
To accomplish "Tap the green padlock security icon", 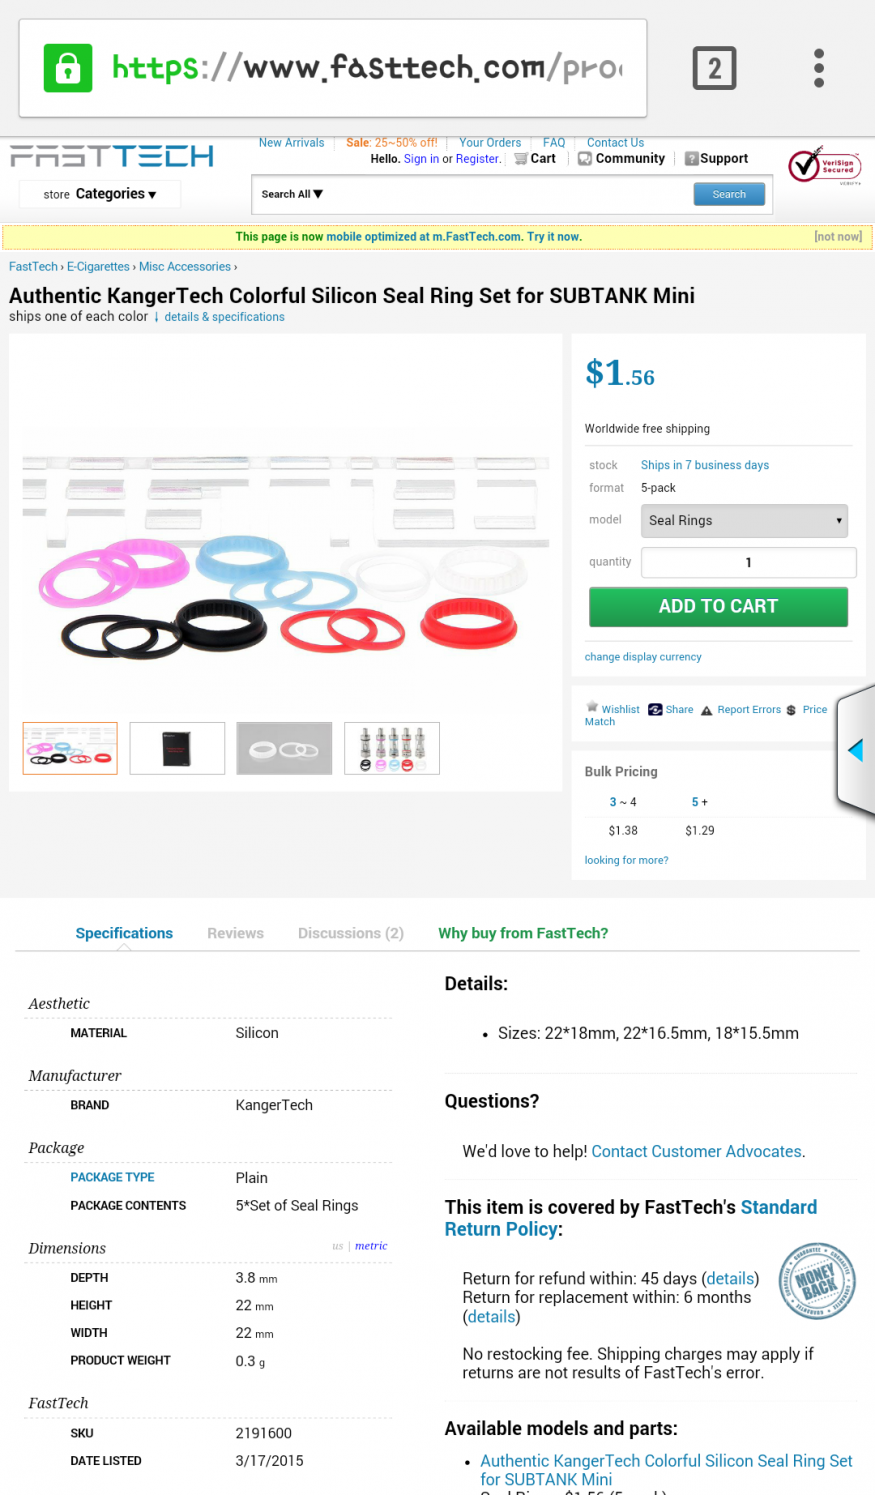I will tap(68, 68).
